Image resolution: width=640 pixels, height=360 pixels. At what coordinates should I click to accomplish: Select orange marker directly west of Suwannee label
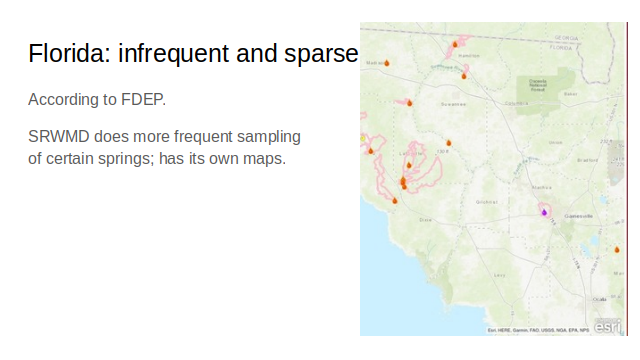click(x=409, y=103)
